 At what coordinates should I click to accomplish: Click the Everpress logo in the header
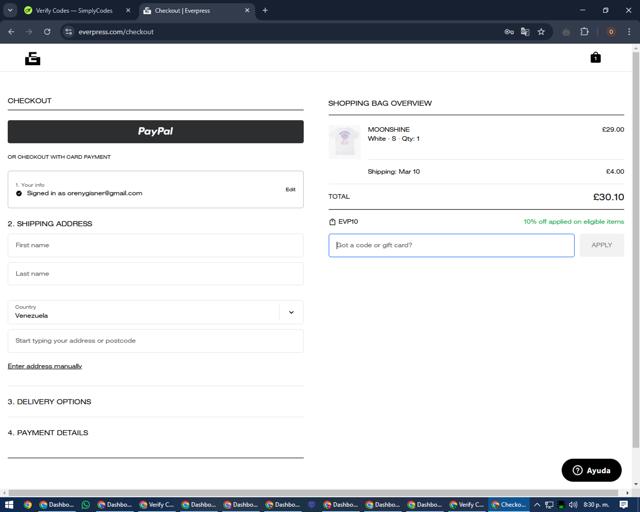click(33, 59)
